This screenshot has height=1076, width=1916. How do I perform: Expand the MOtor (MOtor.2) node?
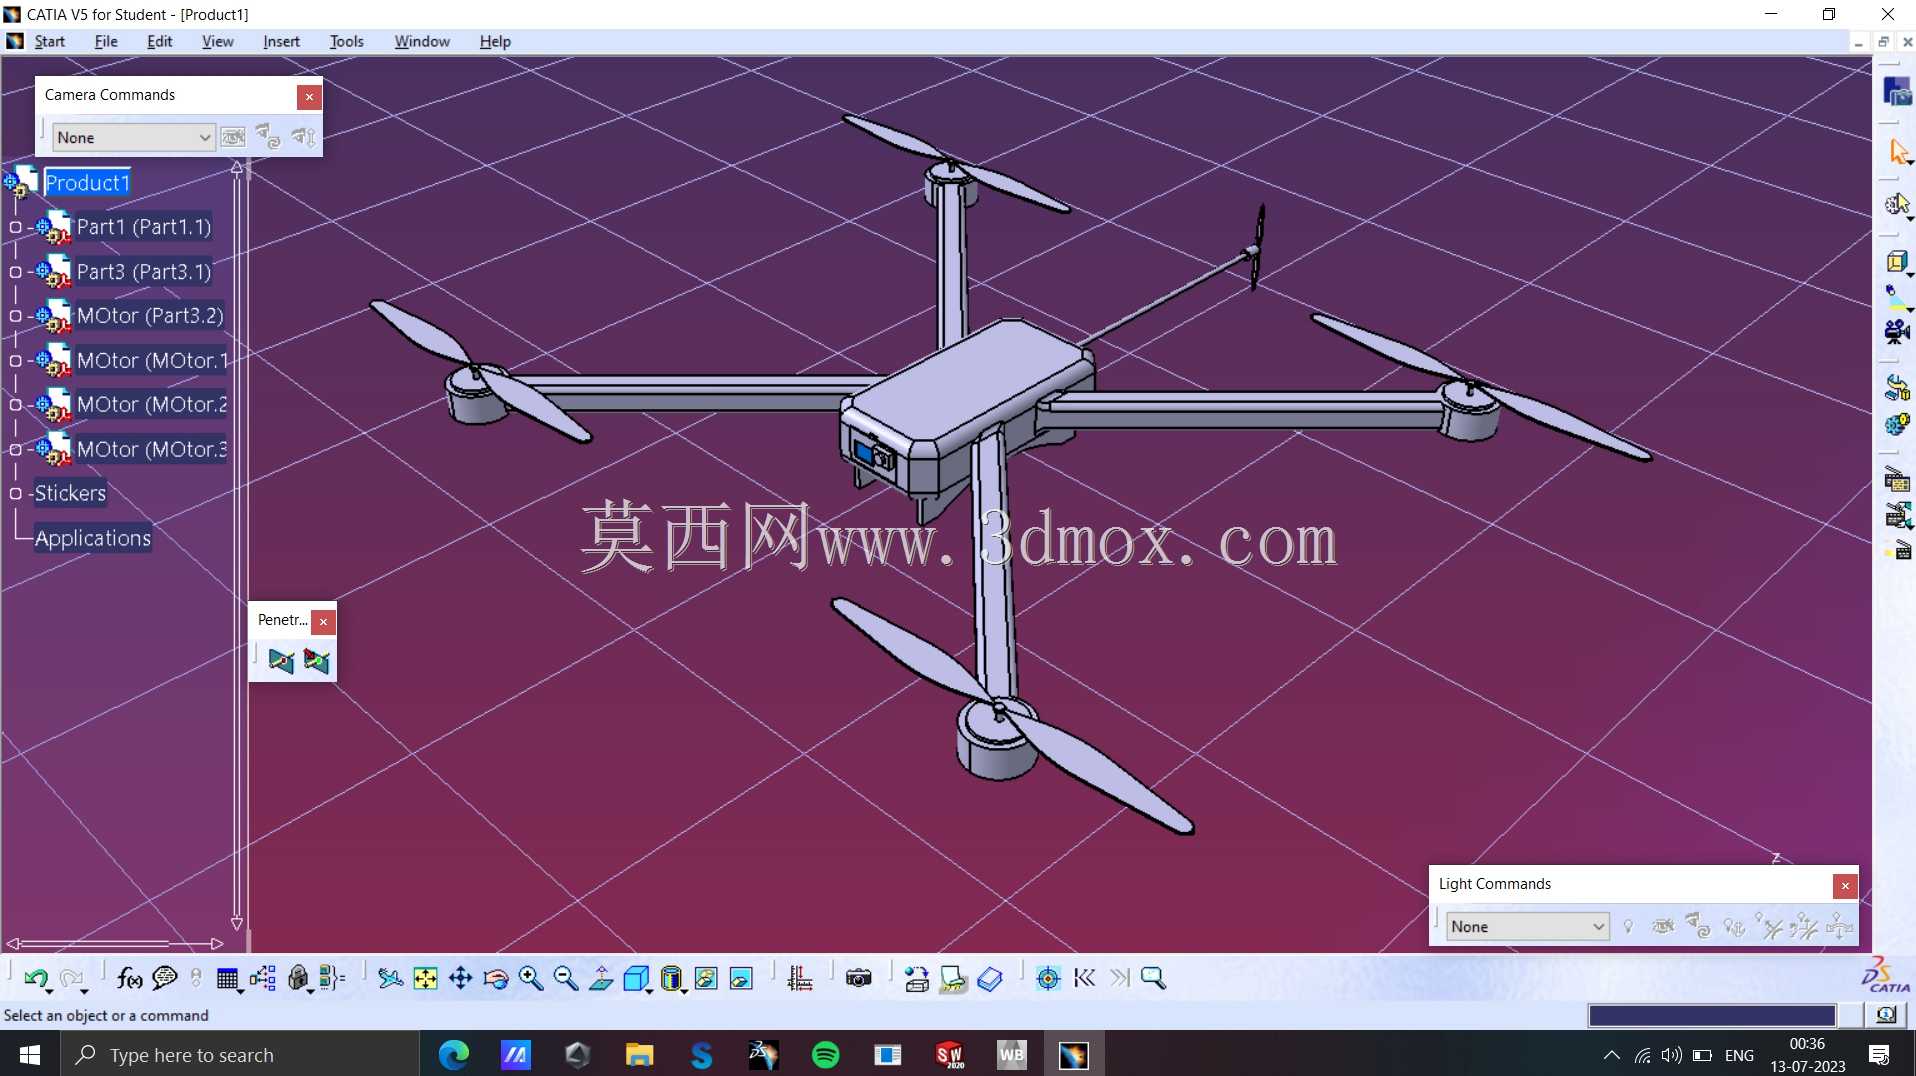15,405
